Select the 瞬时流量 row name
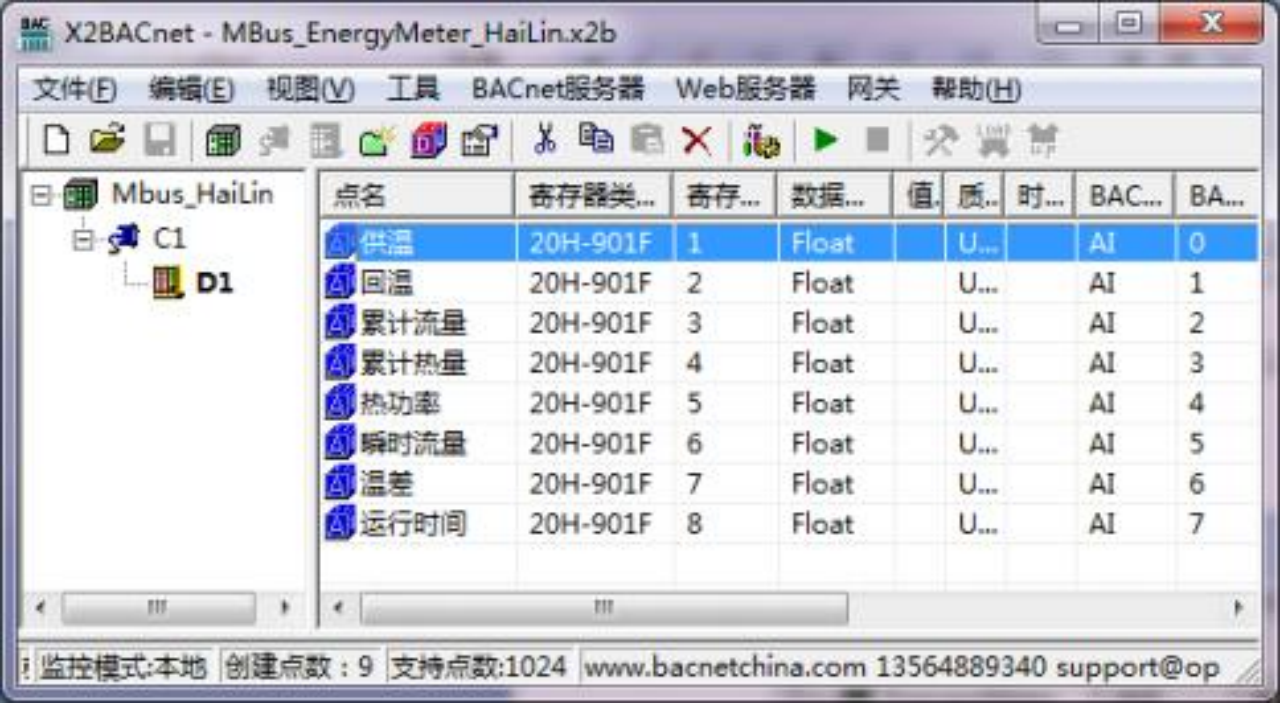This screenshot has height=703, width=1280. [413, 443]
